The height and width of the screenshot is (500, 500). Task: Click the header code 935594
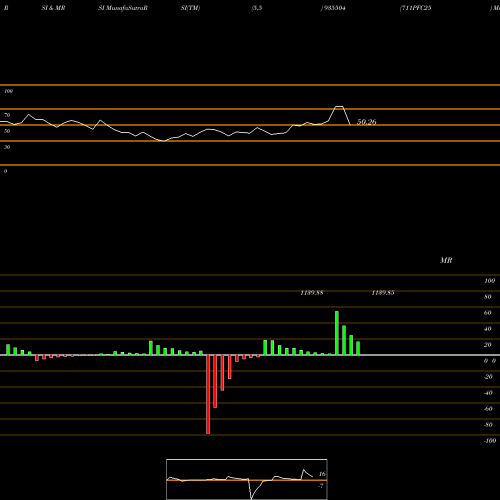[334, 8]
